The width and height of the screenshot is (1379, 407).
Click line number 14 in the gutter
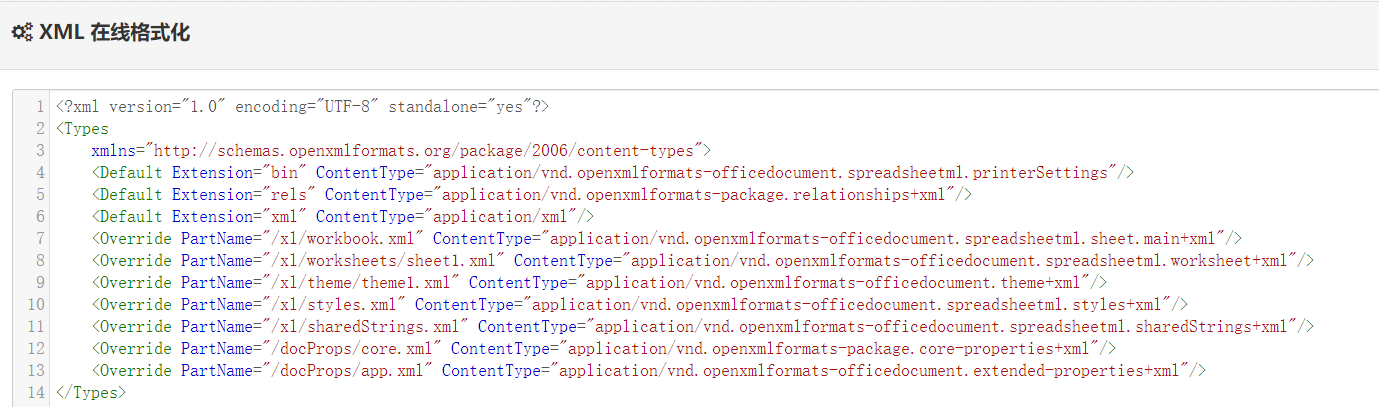[x=36, y=393]
